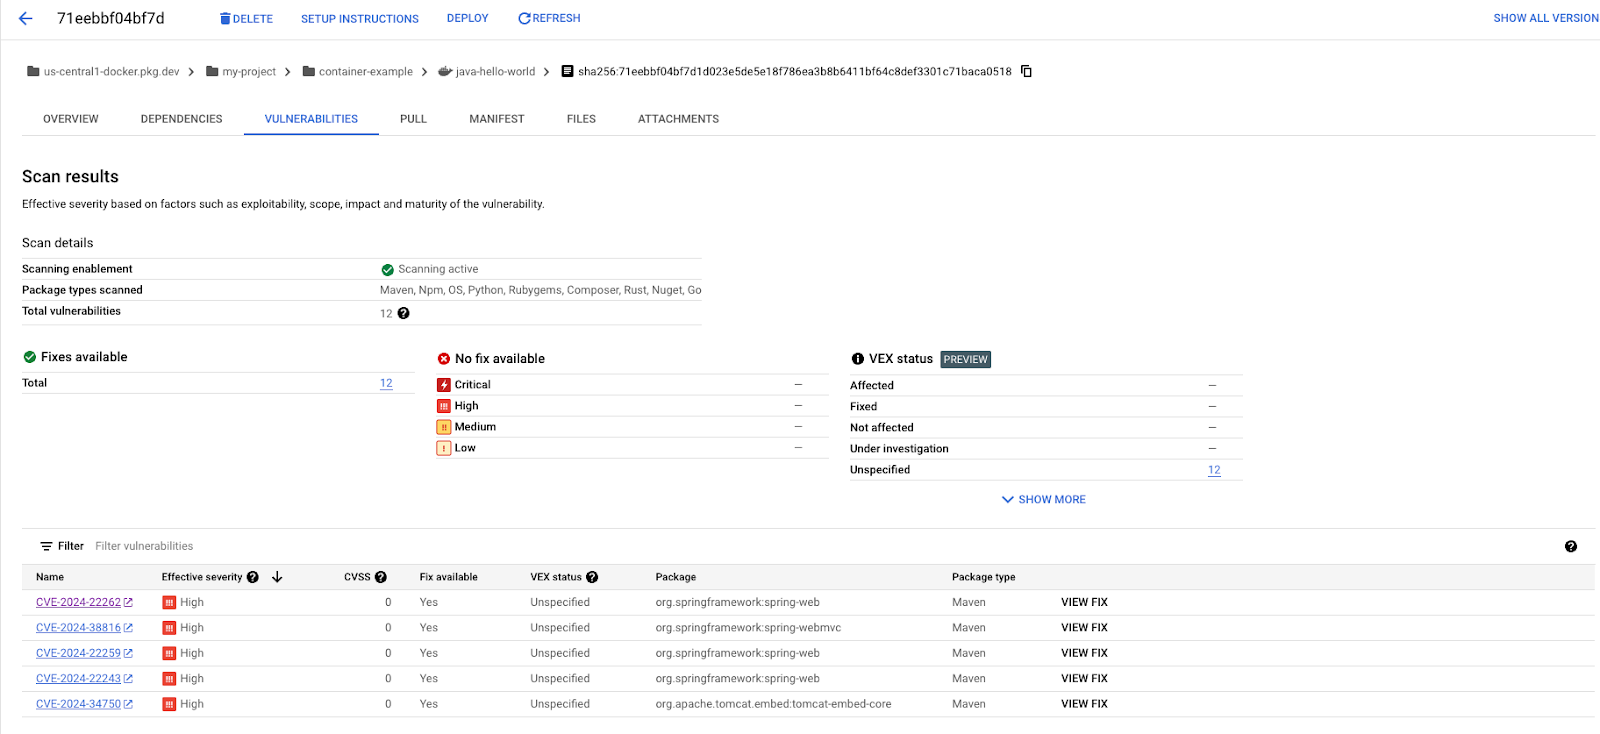Click the back arrow icon
Viewport: 1600px width, 734px height.
[26, 19]
